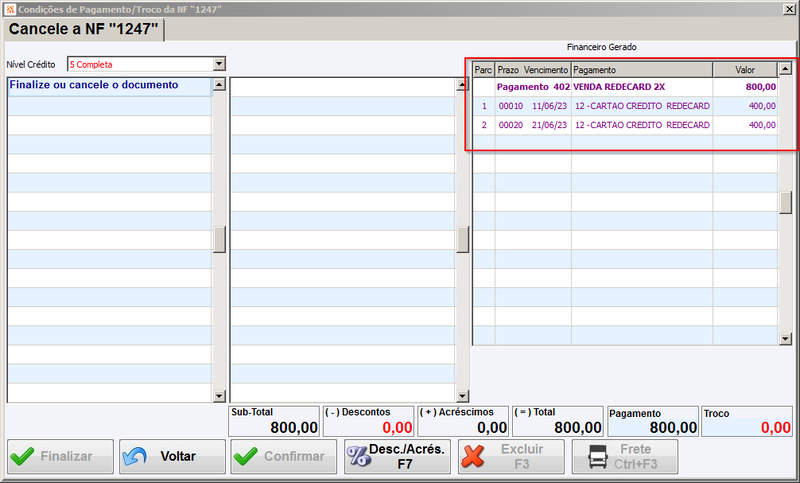Click scroll up arrow of the middle list

[x=462, y=84]
